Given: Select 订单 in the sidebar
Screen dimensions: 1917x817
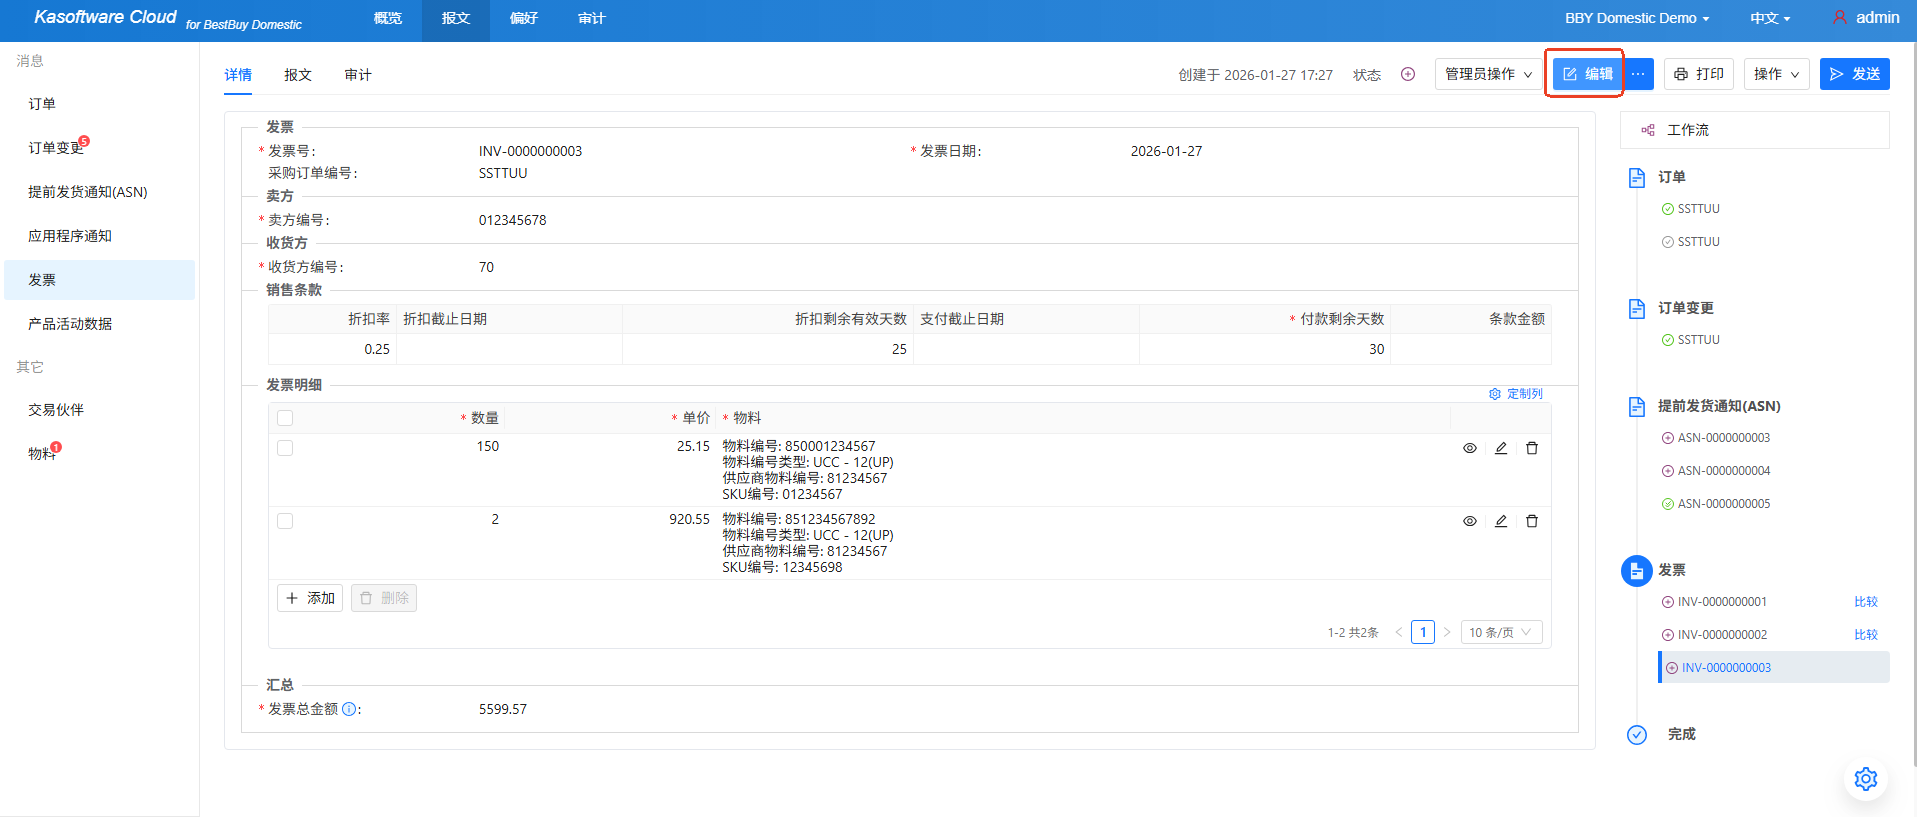Looking at the screenshot, I should [x=99, y=104].
